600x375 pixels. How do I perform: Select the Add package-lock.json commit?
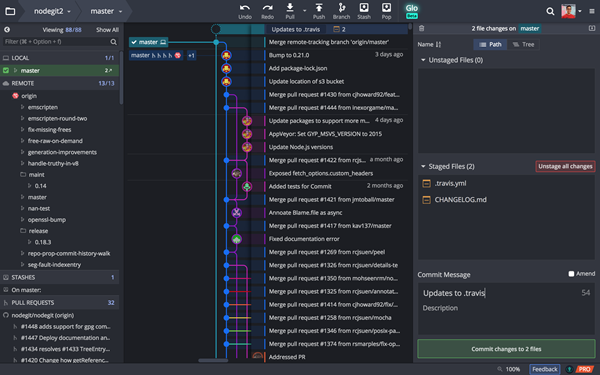click(298, 68)
